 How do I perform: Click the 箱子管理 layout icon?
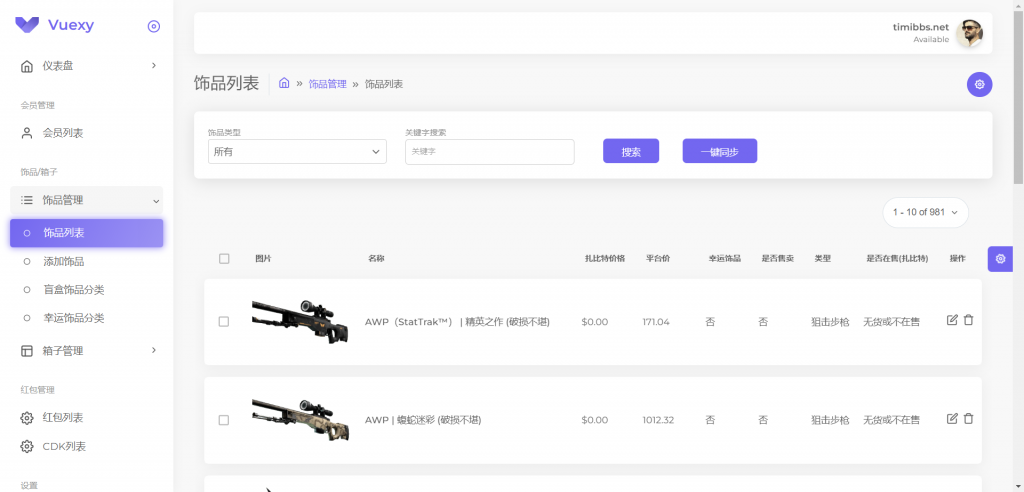pos(27,351)
